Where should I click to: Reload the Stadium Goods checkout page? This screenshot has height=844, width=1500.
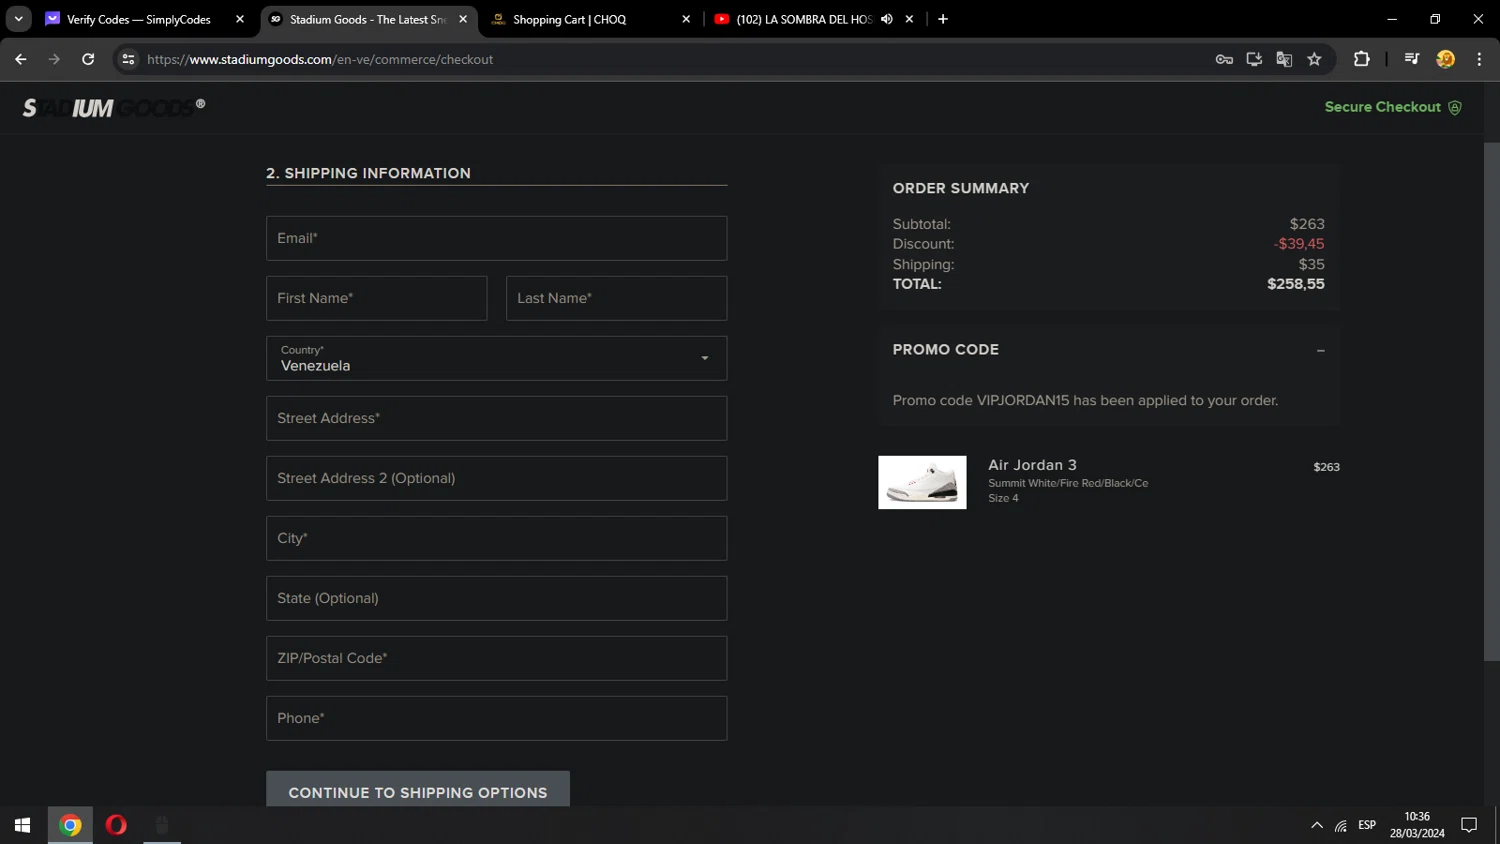click(88, 59)
